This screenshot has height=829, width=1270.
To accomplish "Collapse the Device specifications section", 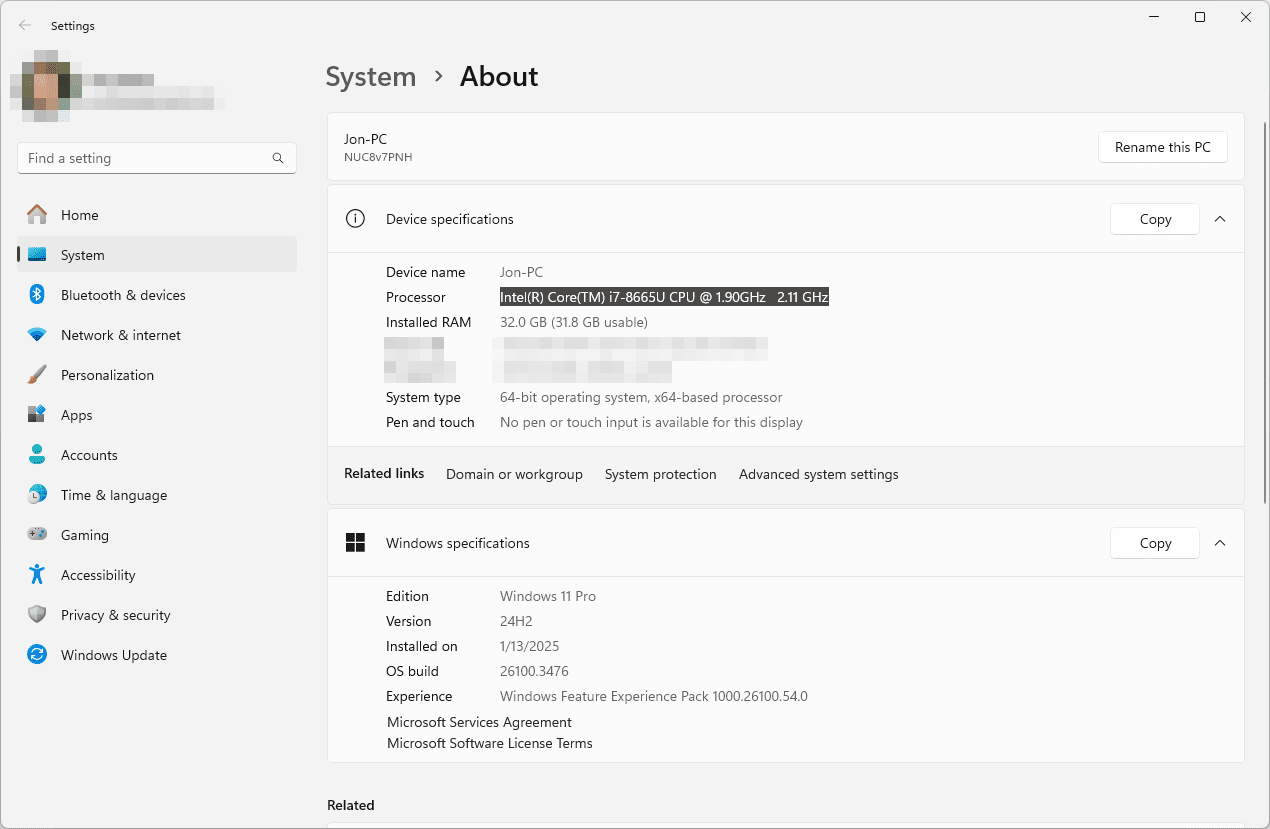I will [x=1220, y=219].
